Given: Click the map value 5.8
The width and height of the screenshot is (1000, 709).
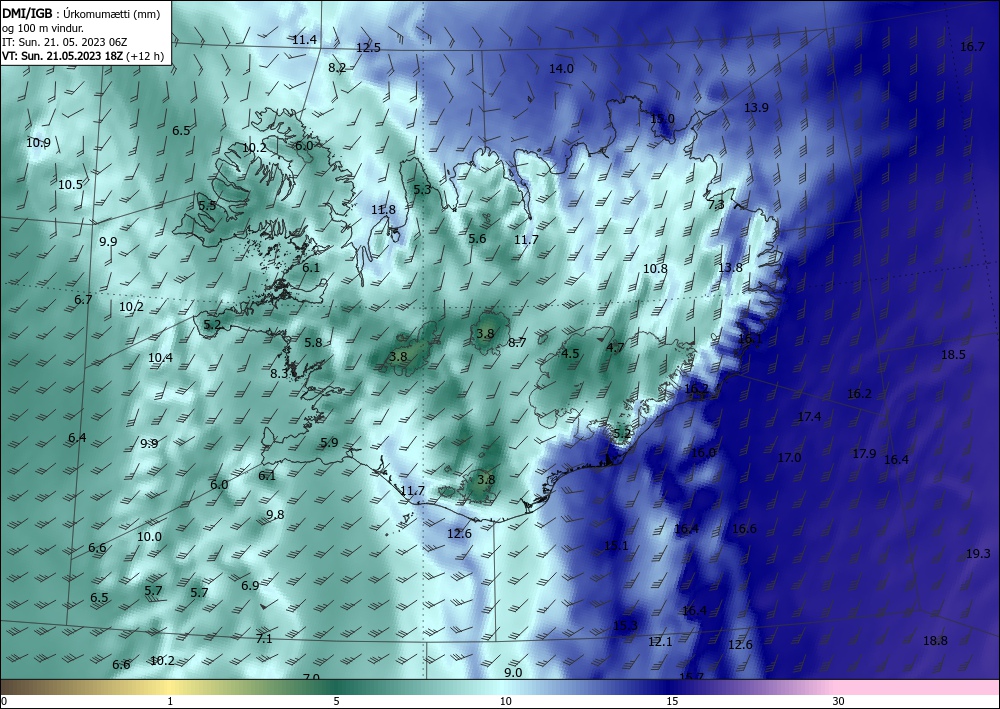Looking at the screenshot, I should [x=313, y=342].
